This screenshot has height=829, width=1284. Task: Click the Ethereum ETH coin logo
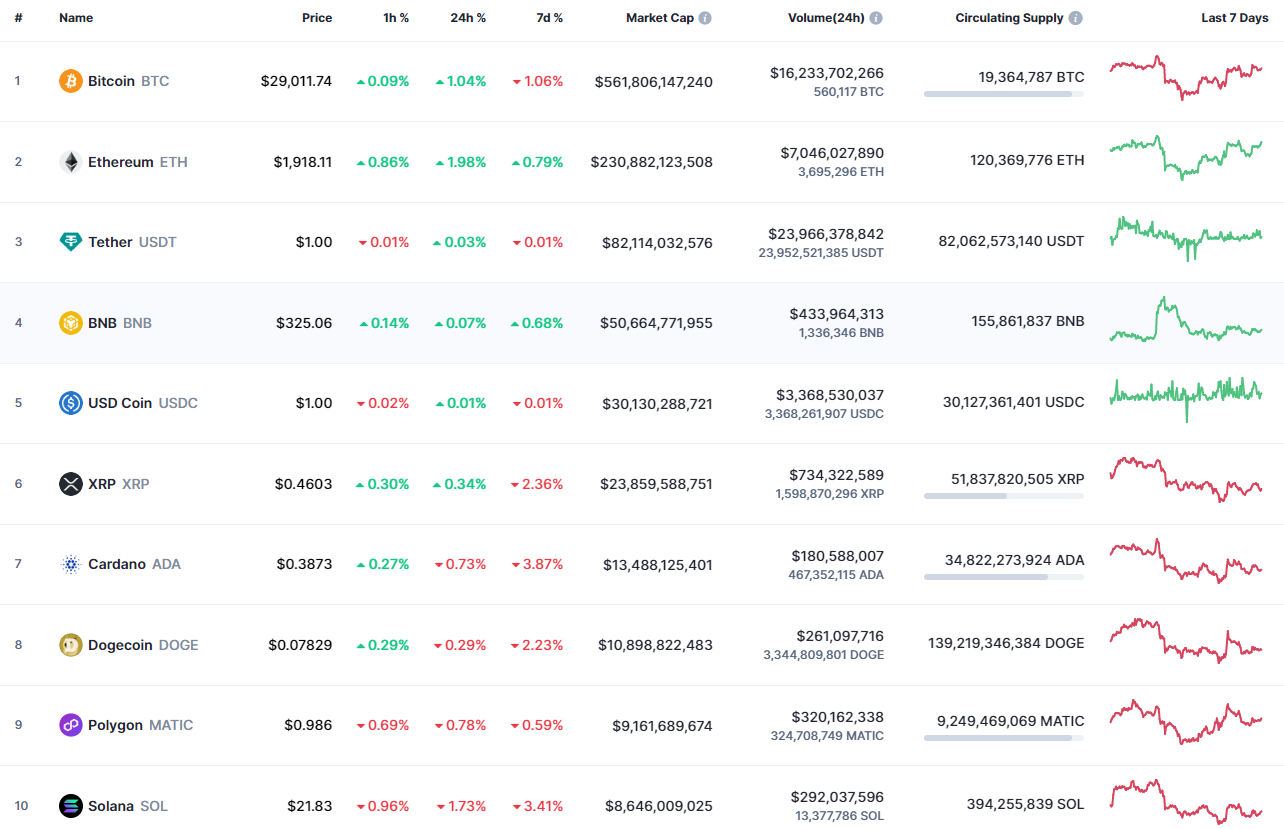pos(69,162)
